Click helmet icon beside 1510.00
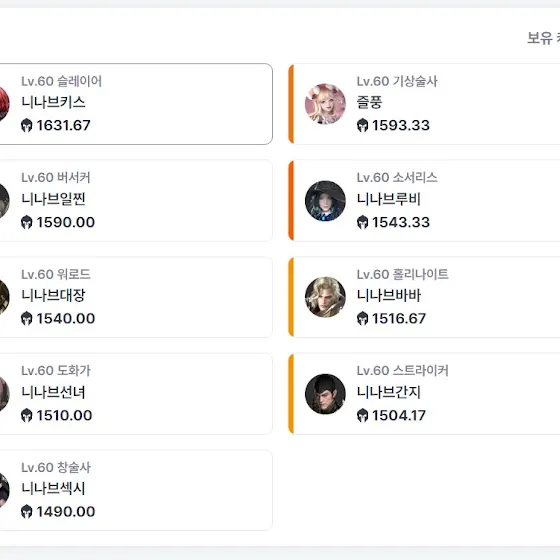 pyautogui.click(x=27, y=415)
